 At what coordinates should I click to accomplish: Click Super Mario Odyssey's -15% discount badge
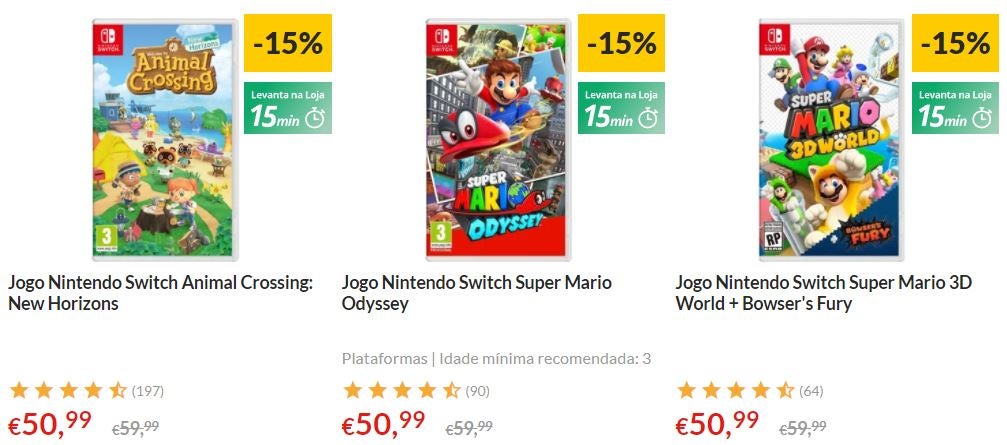pyautogui.click(x=622, y=43)
